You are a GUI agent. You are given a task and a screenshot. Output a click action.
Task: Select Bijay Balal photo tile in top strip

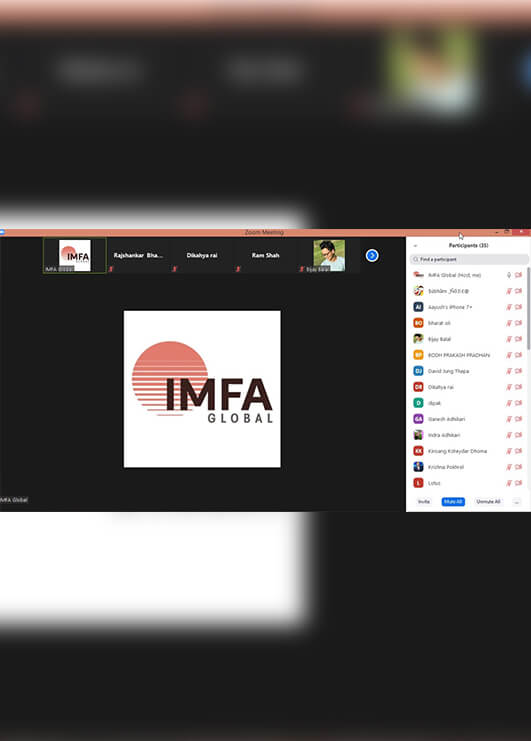329,256
